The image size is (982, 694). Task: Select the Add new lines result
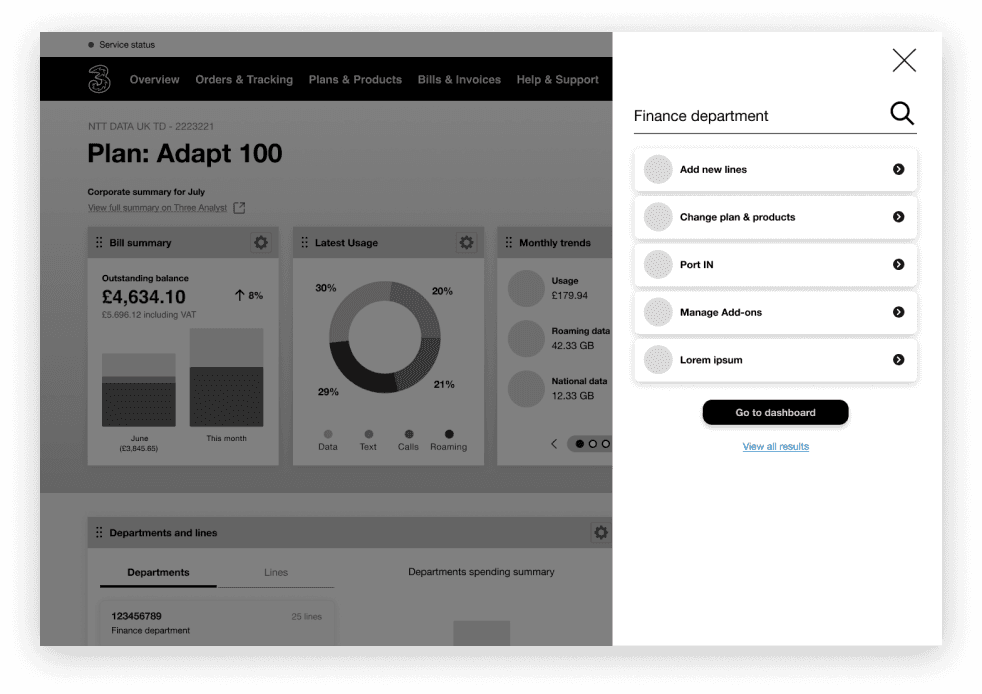[x=775, y=169]
